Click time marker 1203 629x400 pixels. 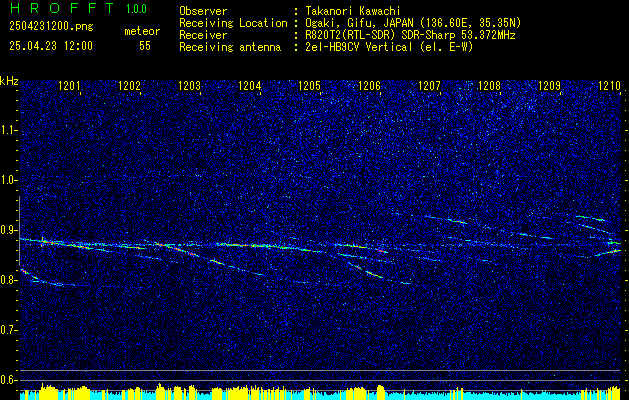tap(189, 86)
